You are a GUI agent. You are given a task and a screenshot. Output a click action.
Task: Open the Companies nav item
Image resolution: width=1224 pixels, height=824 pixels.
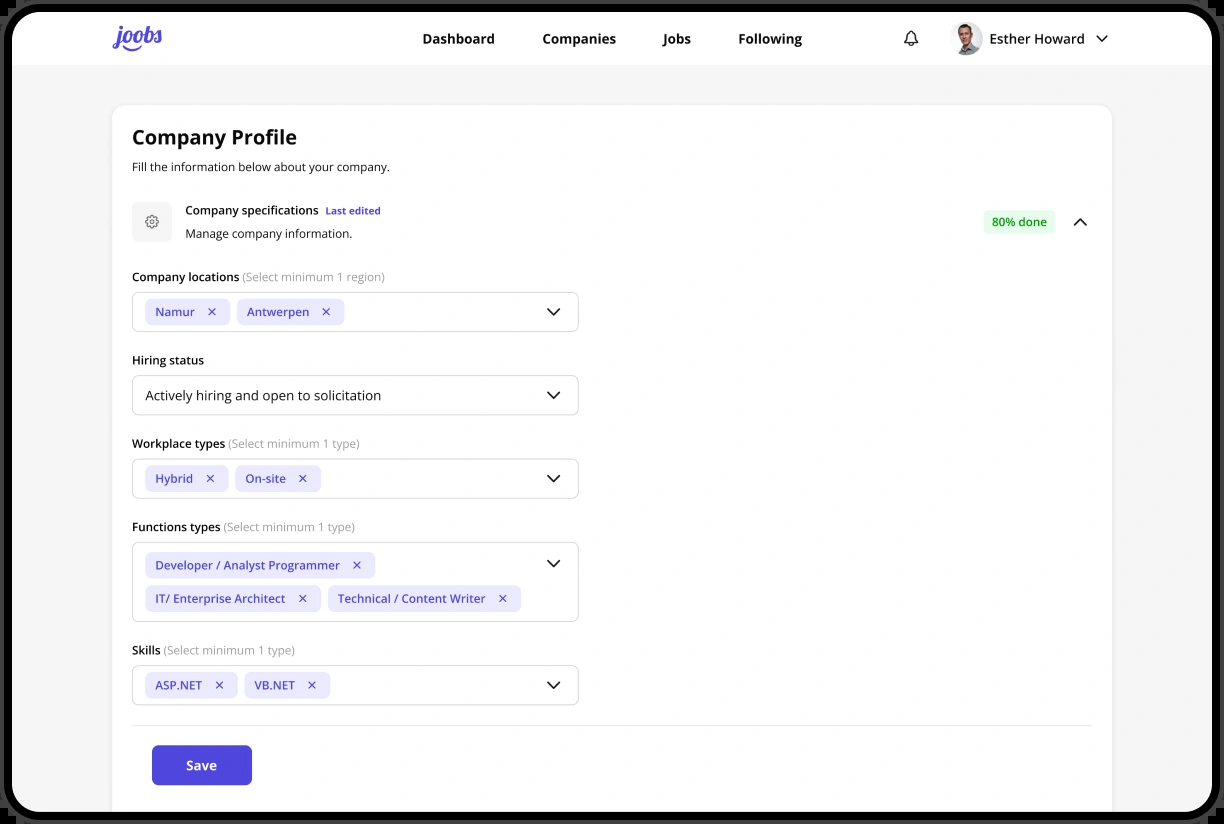[579, 39]
